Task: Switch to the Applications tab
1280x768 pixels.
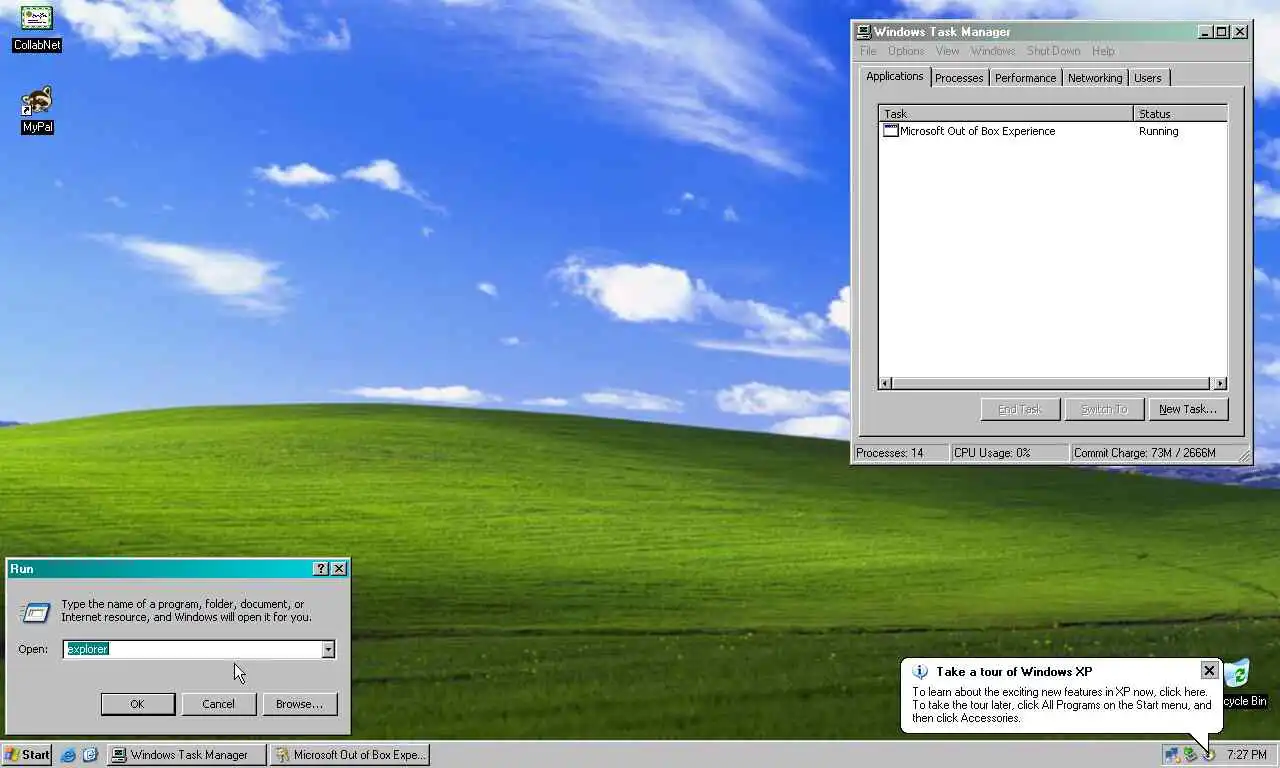Action: (895, 76)
